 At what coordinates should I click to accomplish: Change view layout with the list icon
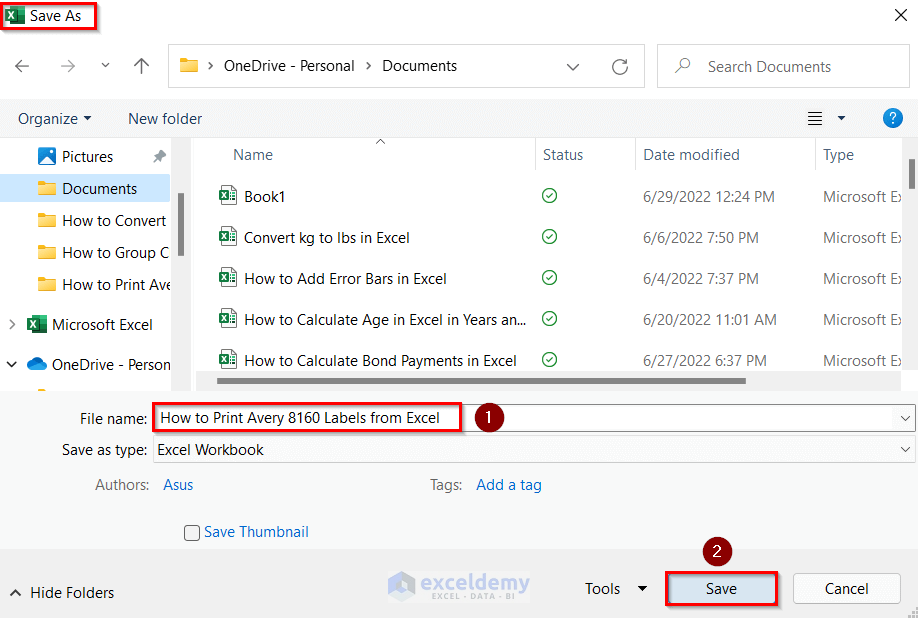814,118
